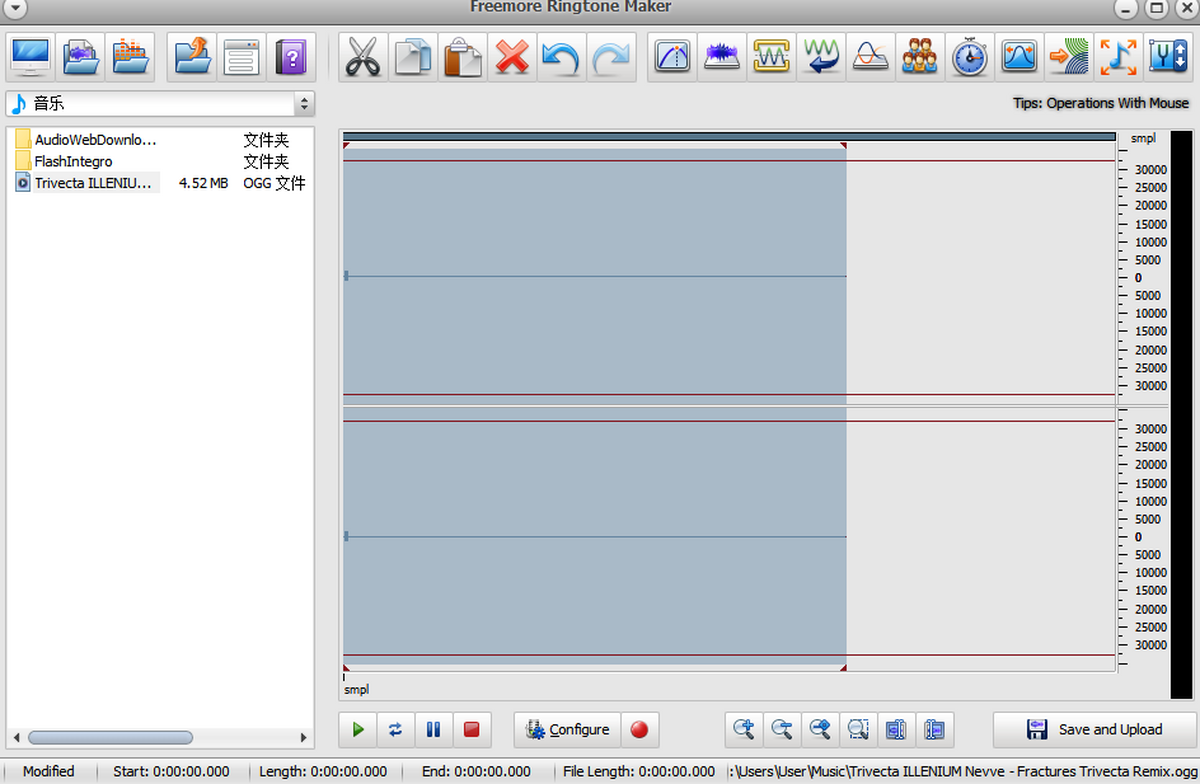Click the folder with film strip icon

coord(81,56)
